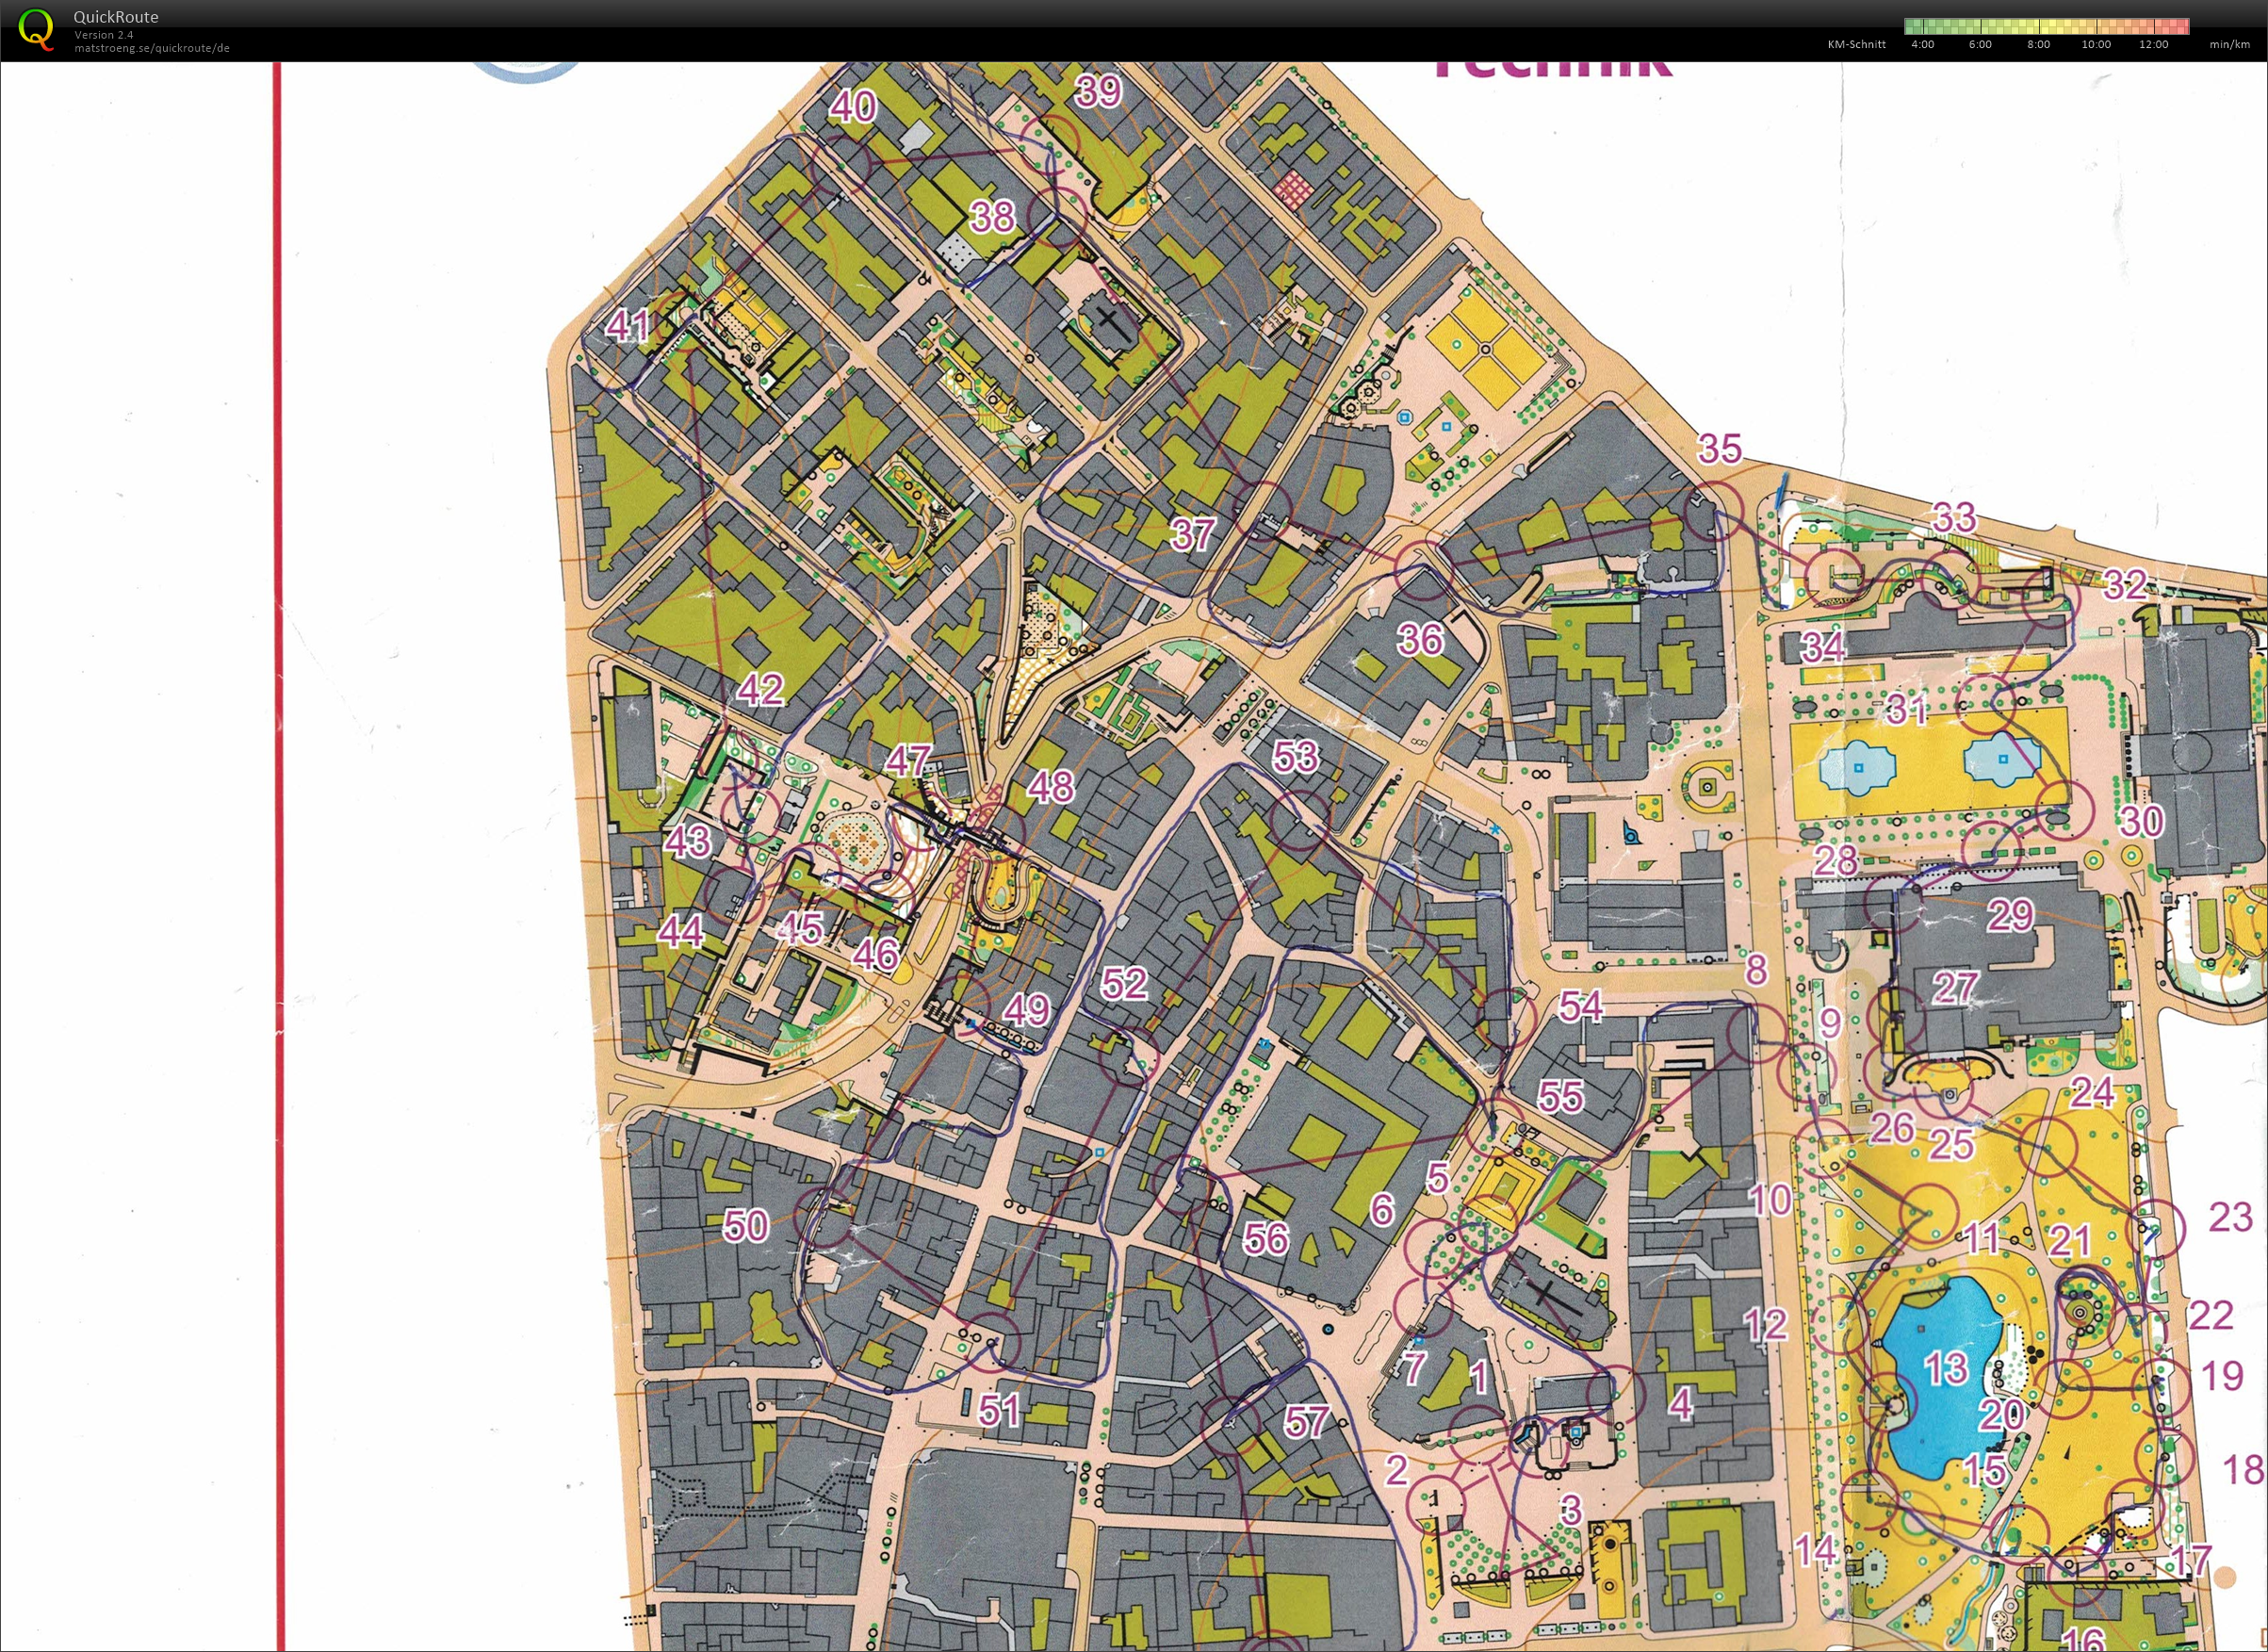Click the orange dot beside control 17
The image size is (2268, 1652).
tap(2224, 1577)
